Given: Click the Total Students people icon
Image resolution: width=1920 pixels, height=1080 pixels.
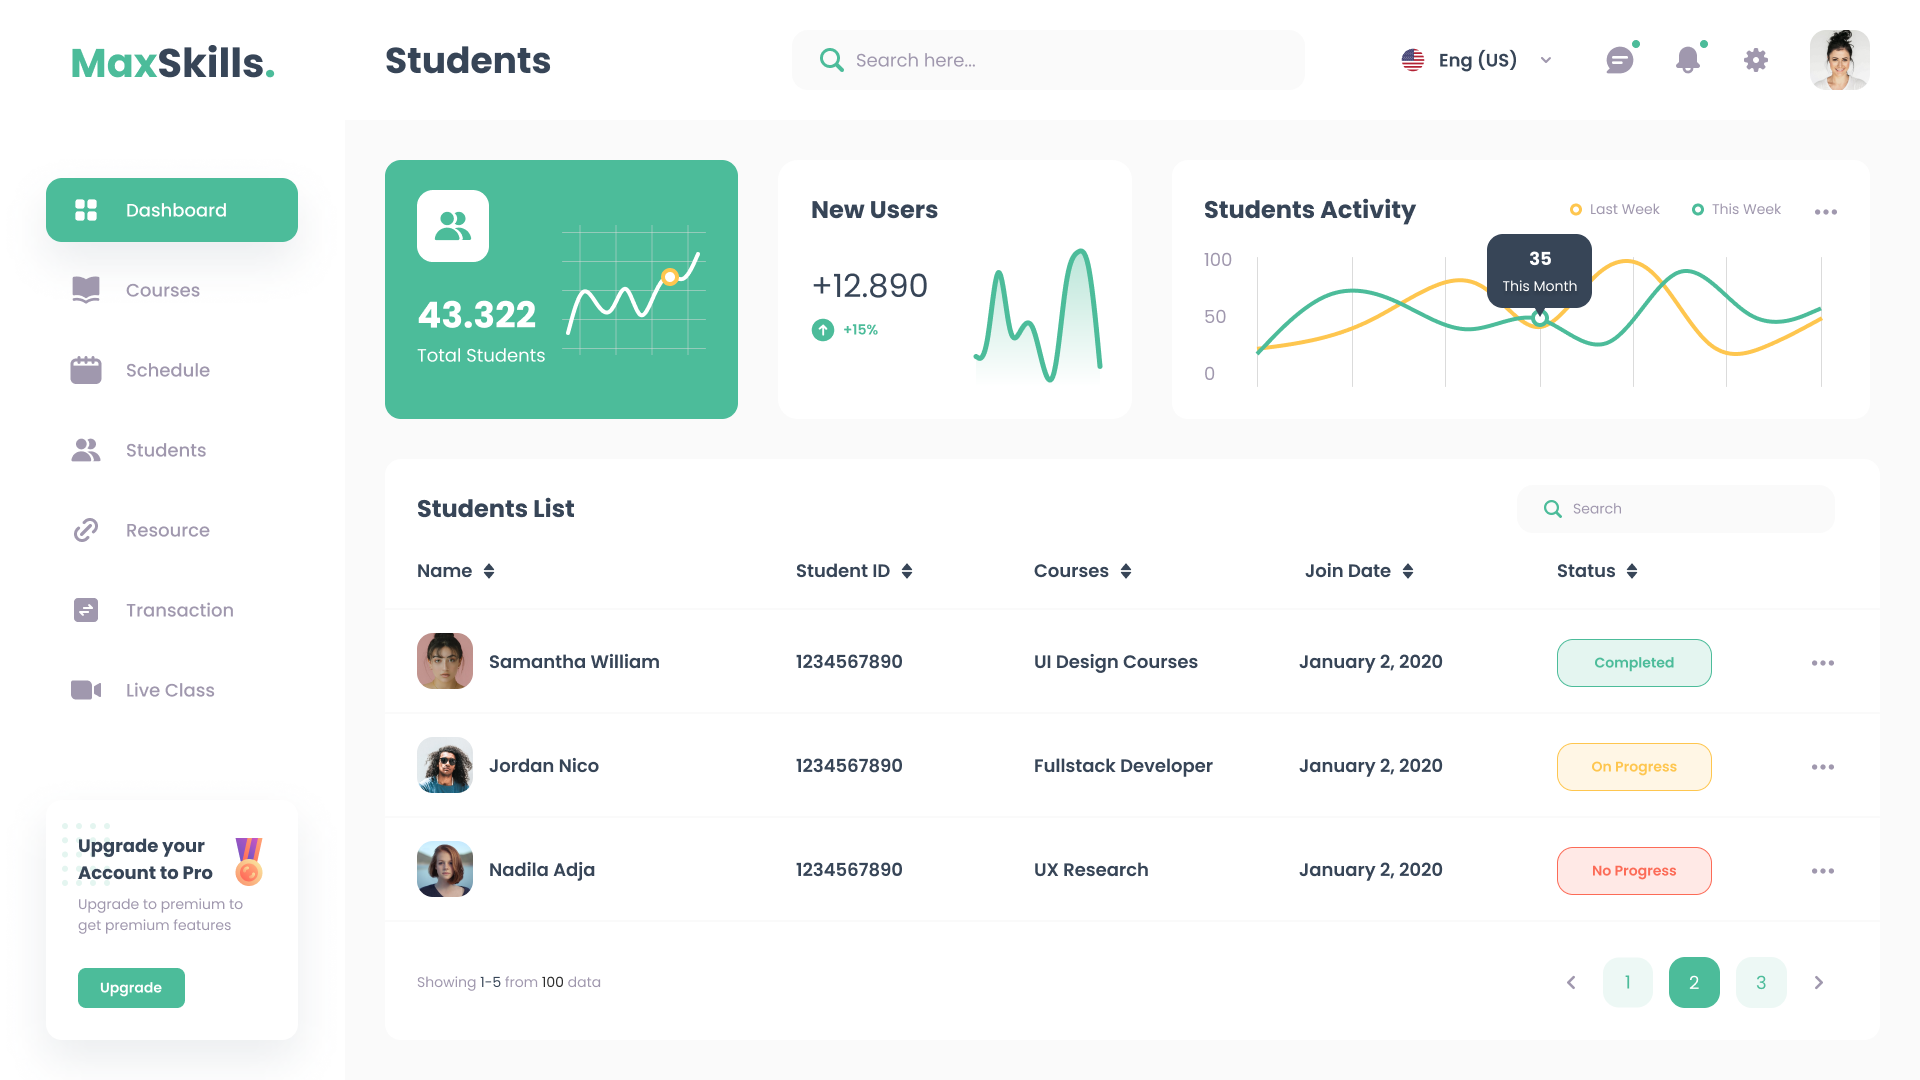Looking at the screenshot, I should (453, 226).
